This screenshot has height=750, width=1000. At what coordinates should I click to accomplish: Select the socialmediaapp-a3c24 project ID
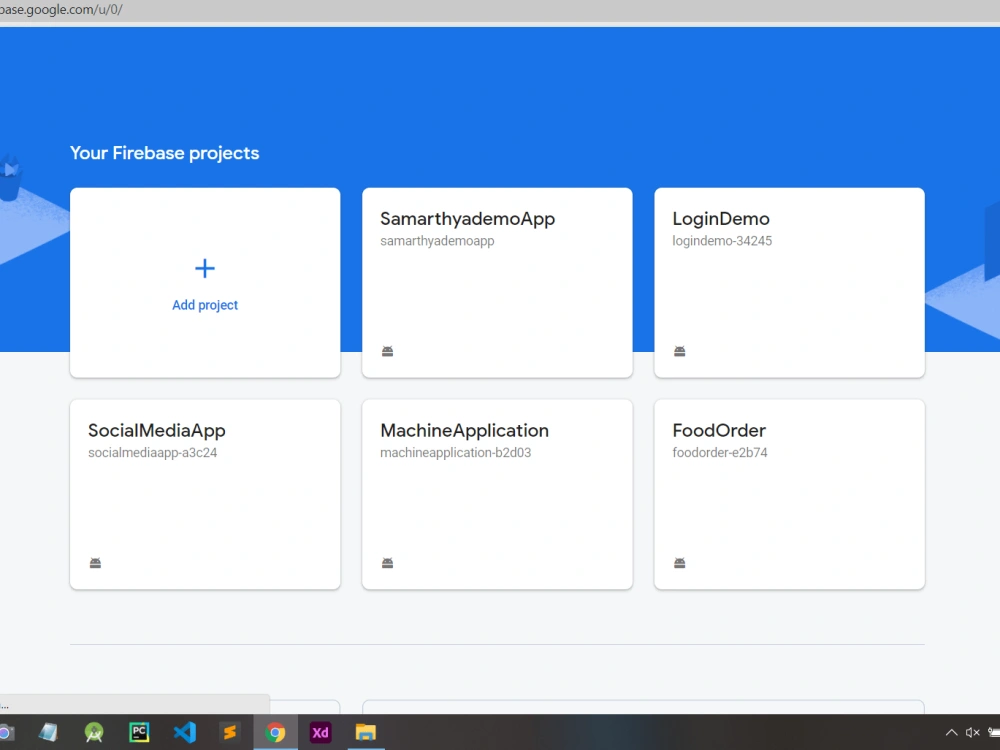tap(152, 453)
